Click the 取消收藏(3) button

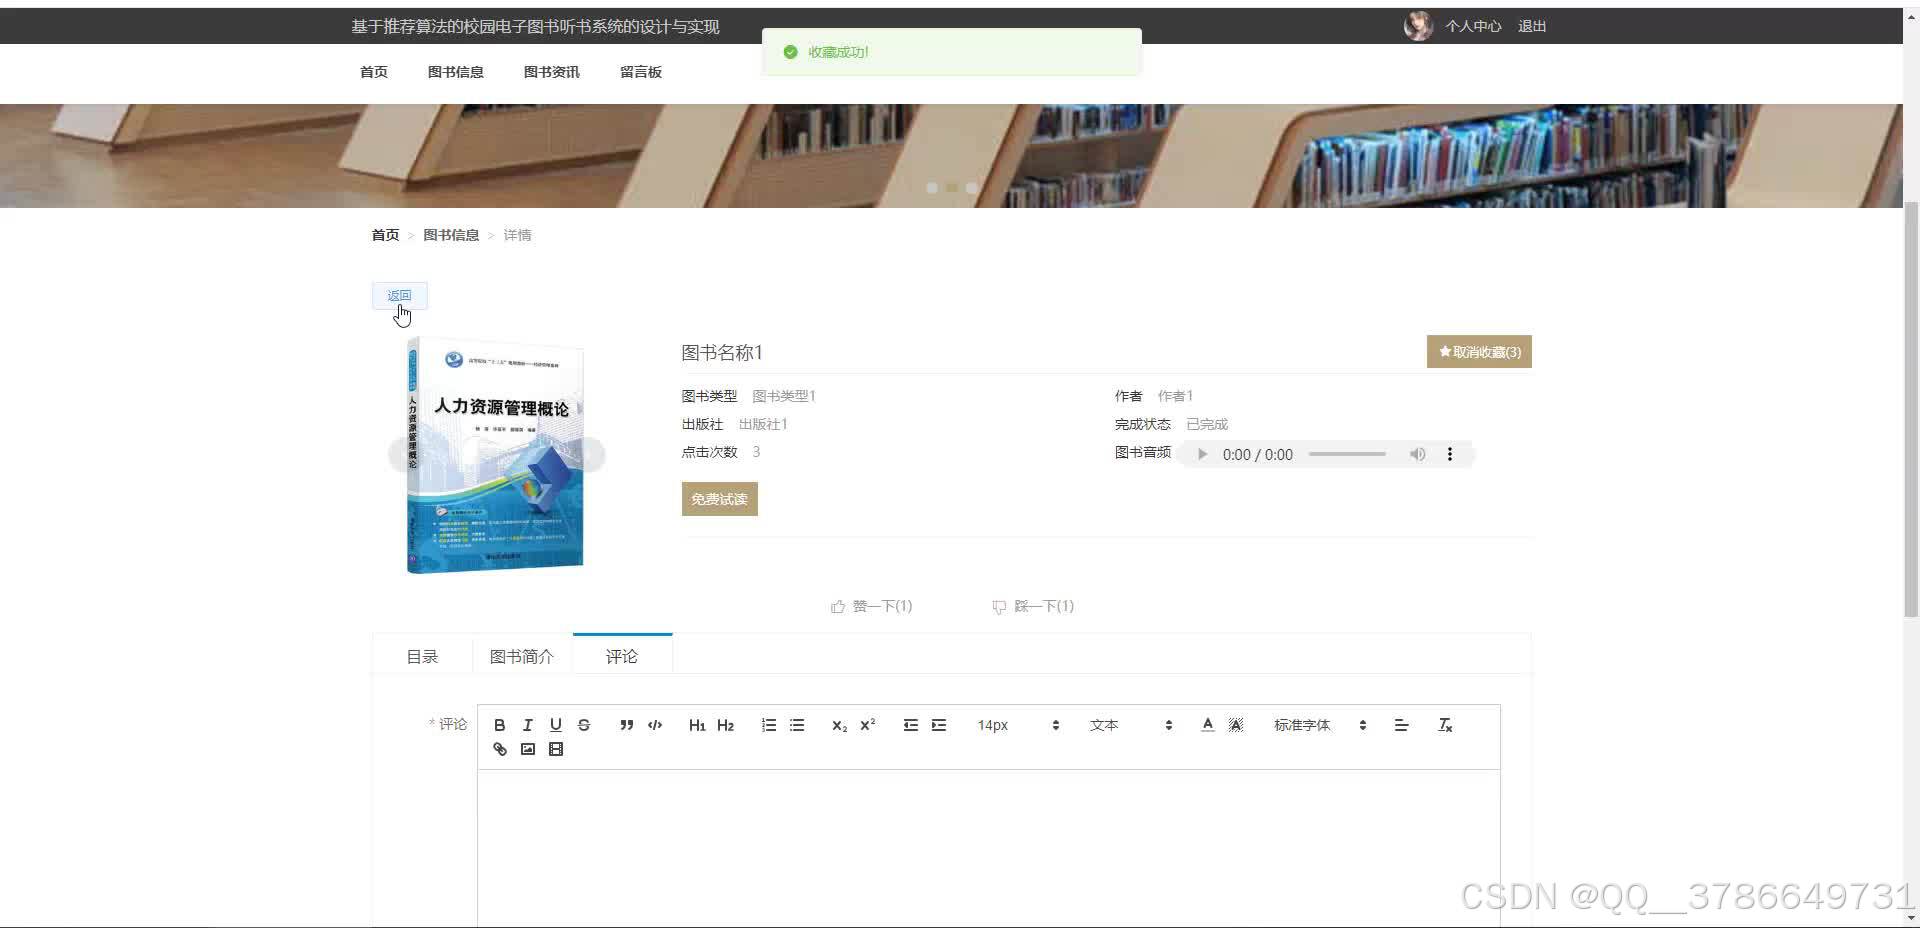click(x=1479, y=351)
